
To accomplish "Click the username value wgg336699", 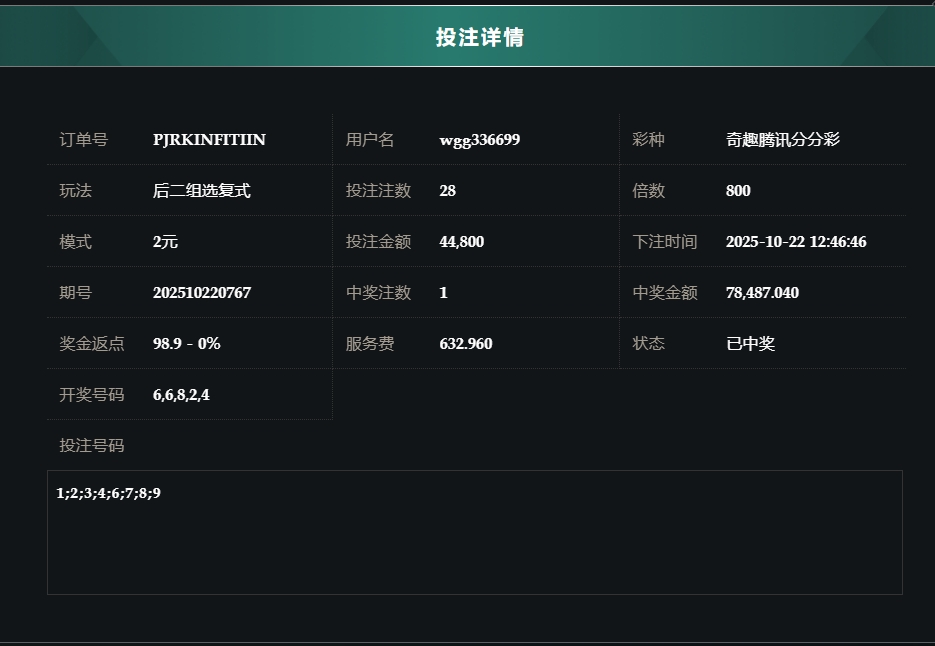I will pyautogui.click(x=479, y=140).
